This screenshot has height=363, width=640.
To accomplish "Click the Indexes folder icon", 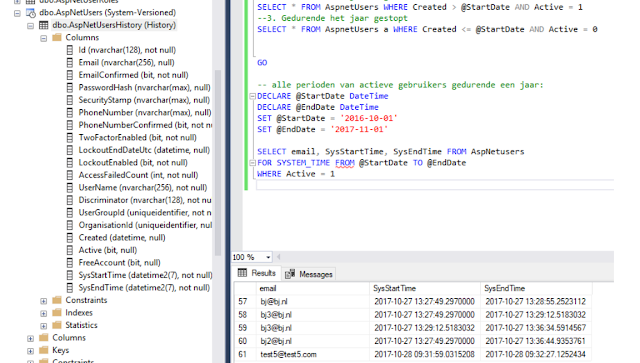I will pyautogui.click(x=57, y=313).
